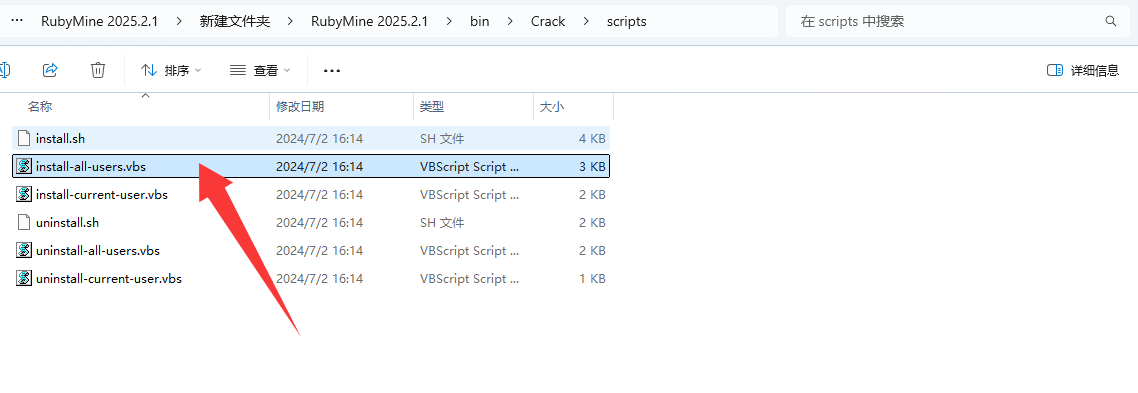
Task: Click the uninstall-all-users.vbs script icon
Action: pyautogui.click(x=24, y=251)
